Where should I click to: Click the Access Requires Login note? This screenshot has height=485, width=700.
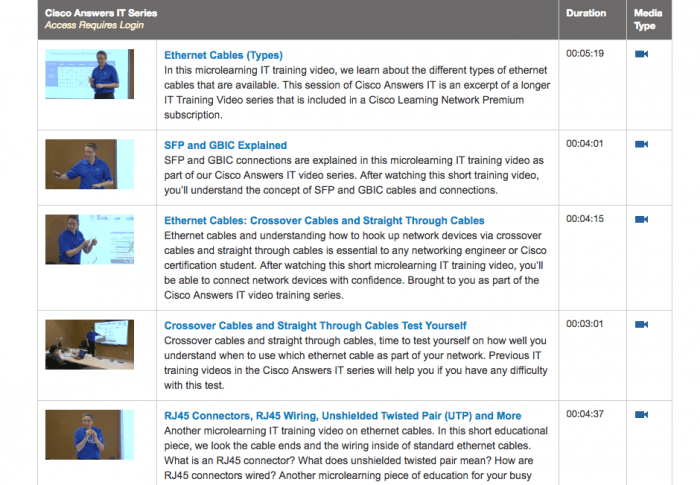[x=94, y=25]
